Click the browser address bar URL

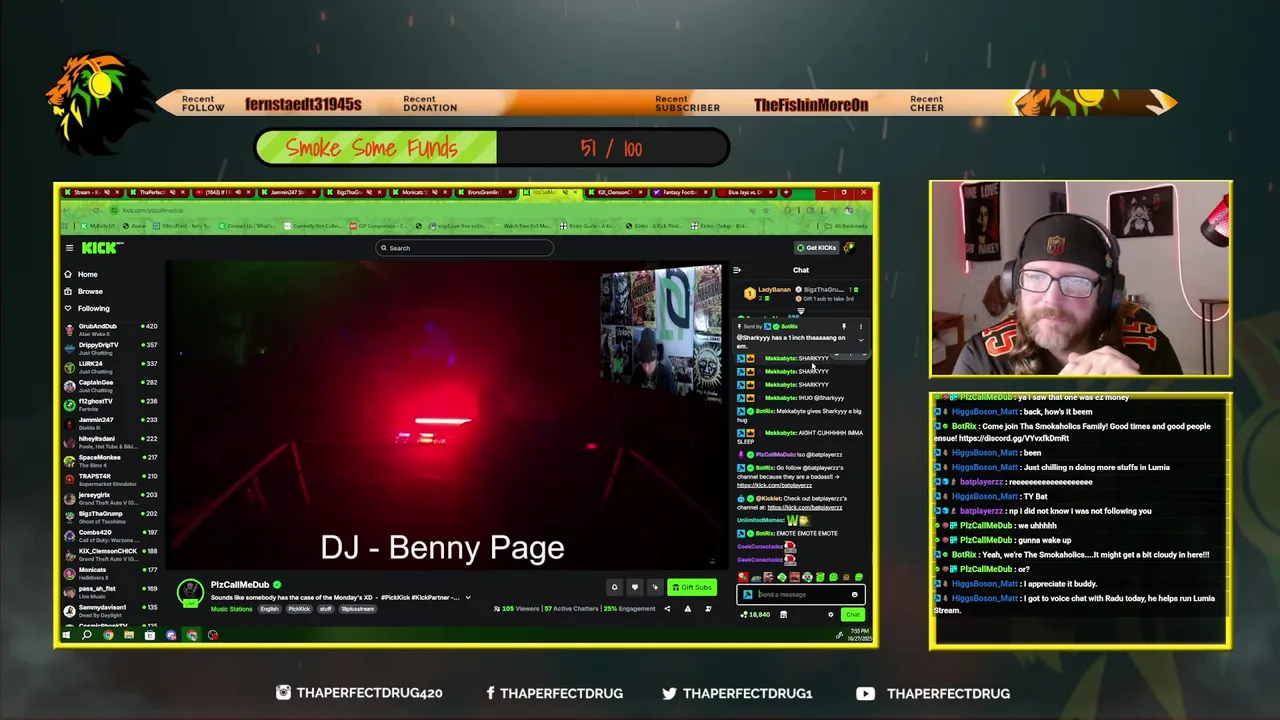point(153,210)
